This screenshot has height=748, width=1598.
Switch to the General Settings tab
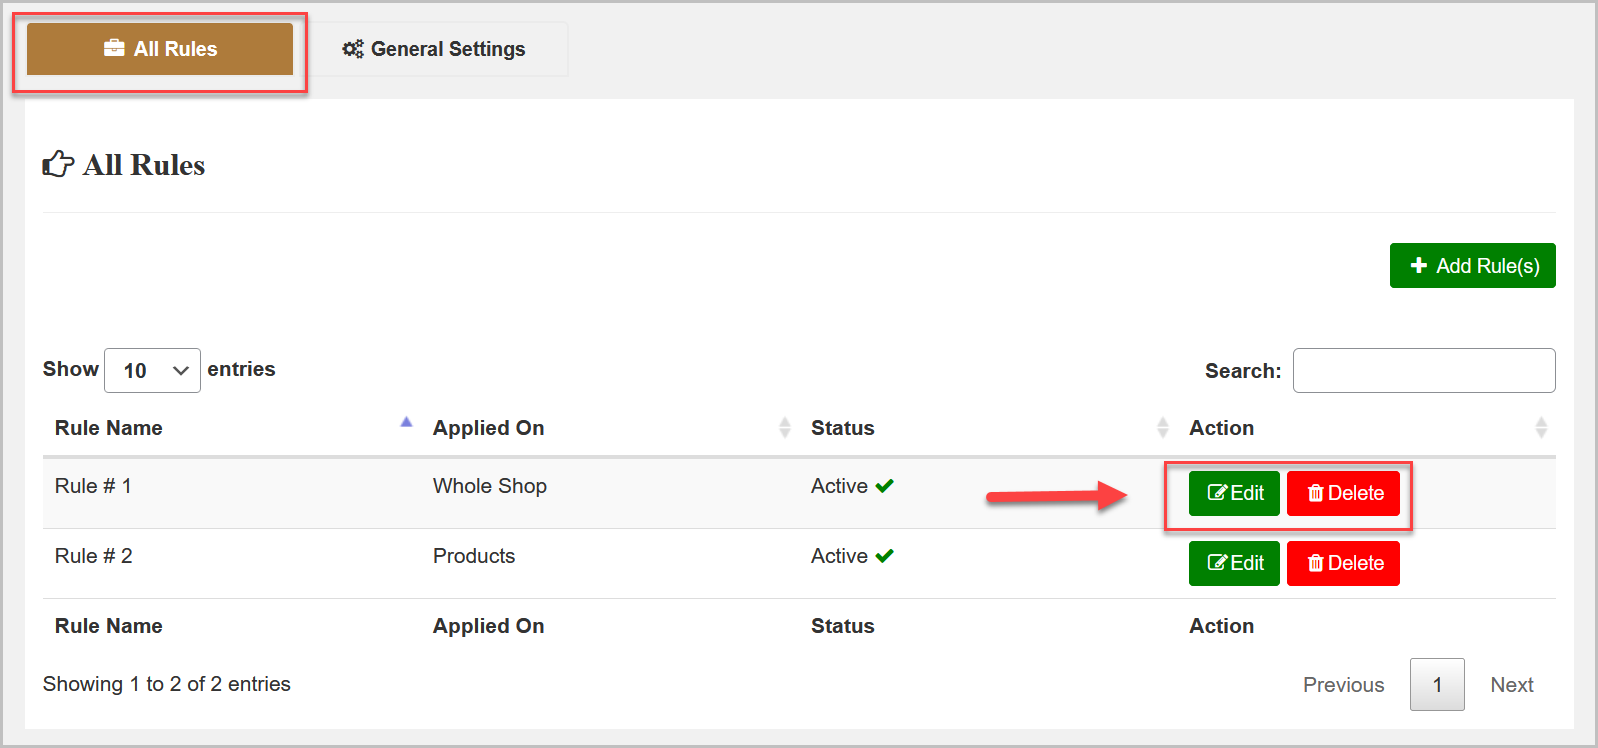435,49
